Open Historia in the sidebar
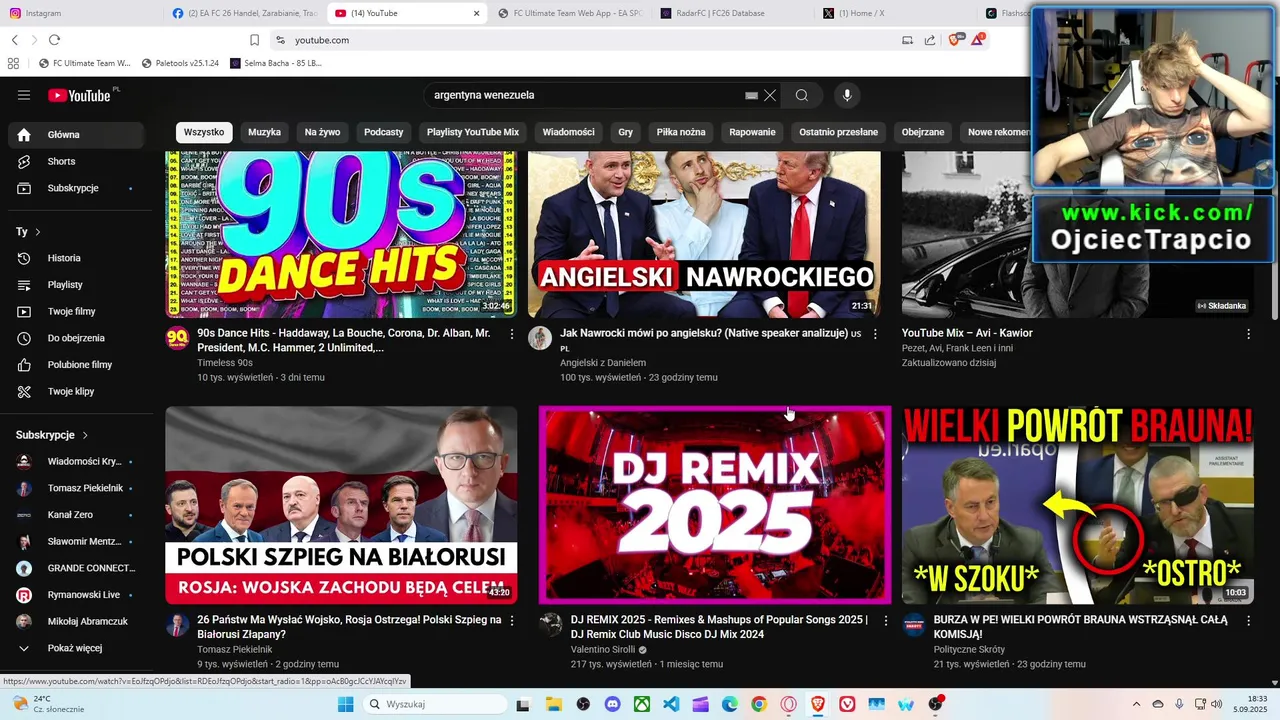The height and width of the screenshot is (720, 1280). [x=76, y=258]
